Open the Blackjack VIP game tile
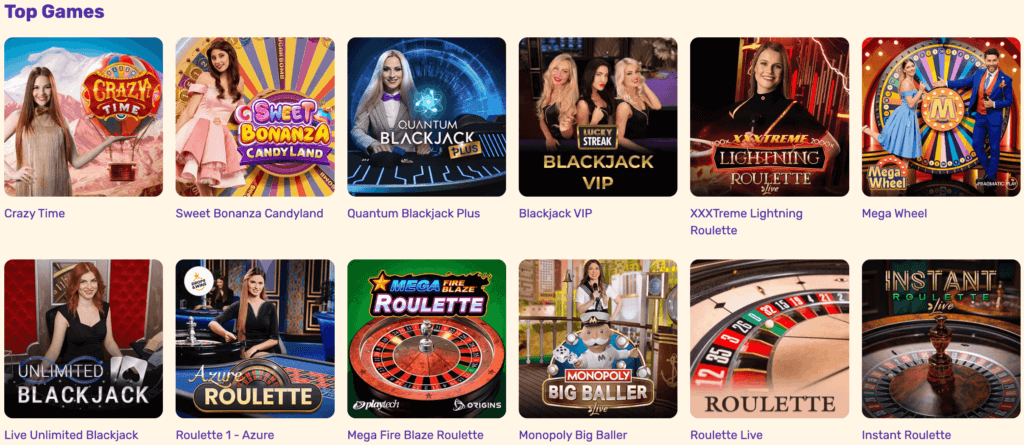 click(x=598, y=117)
